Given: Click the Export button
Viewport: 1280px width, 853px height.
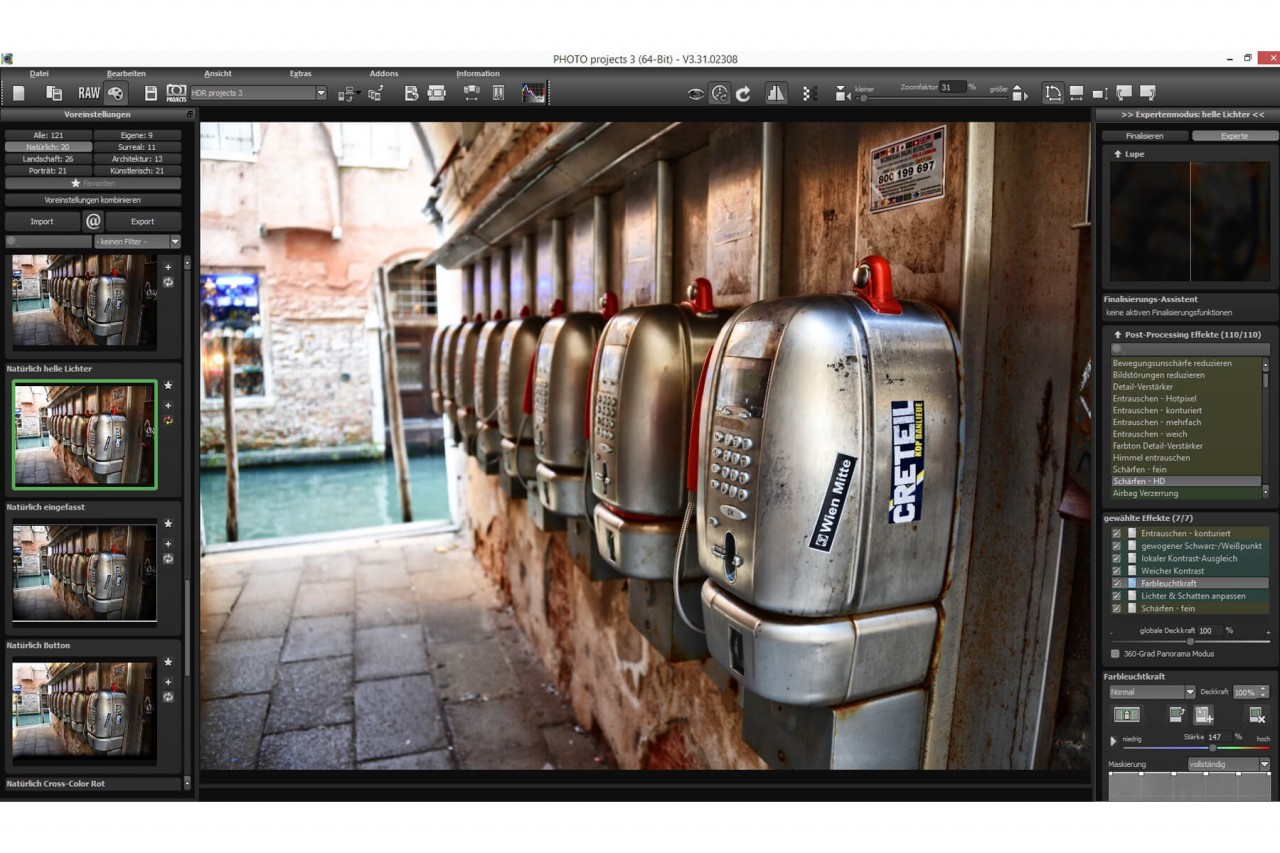Looking at the screenshot, I should pyautogui.click(x=143, y=221).
